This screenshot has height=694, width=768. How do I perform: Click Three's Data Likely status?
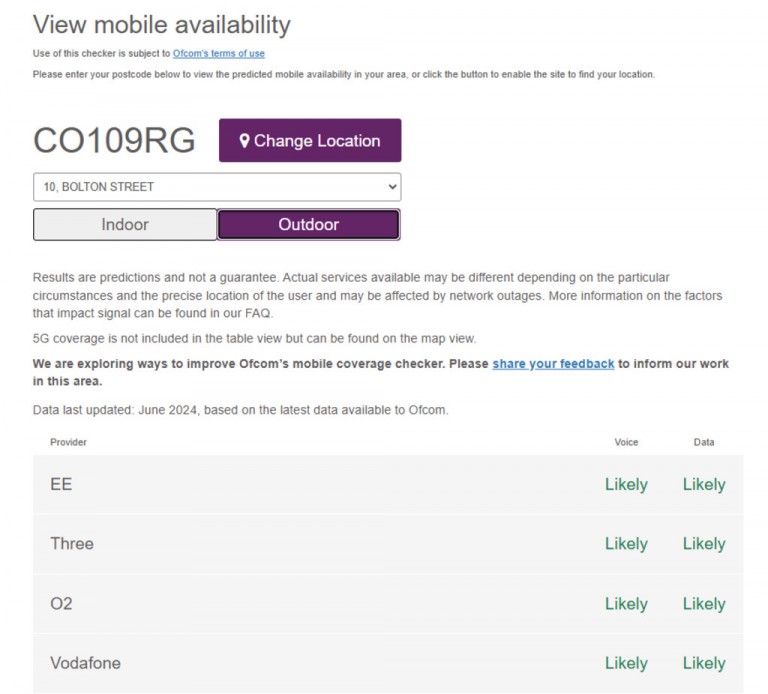coord(704,544)
